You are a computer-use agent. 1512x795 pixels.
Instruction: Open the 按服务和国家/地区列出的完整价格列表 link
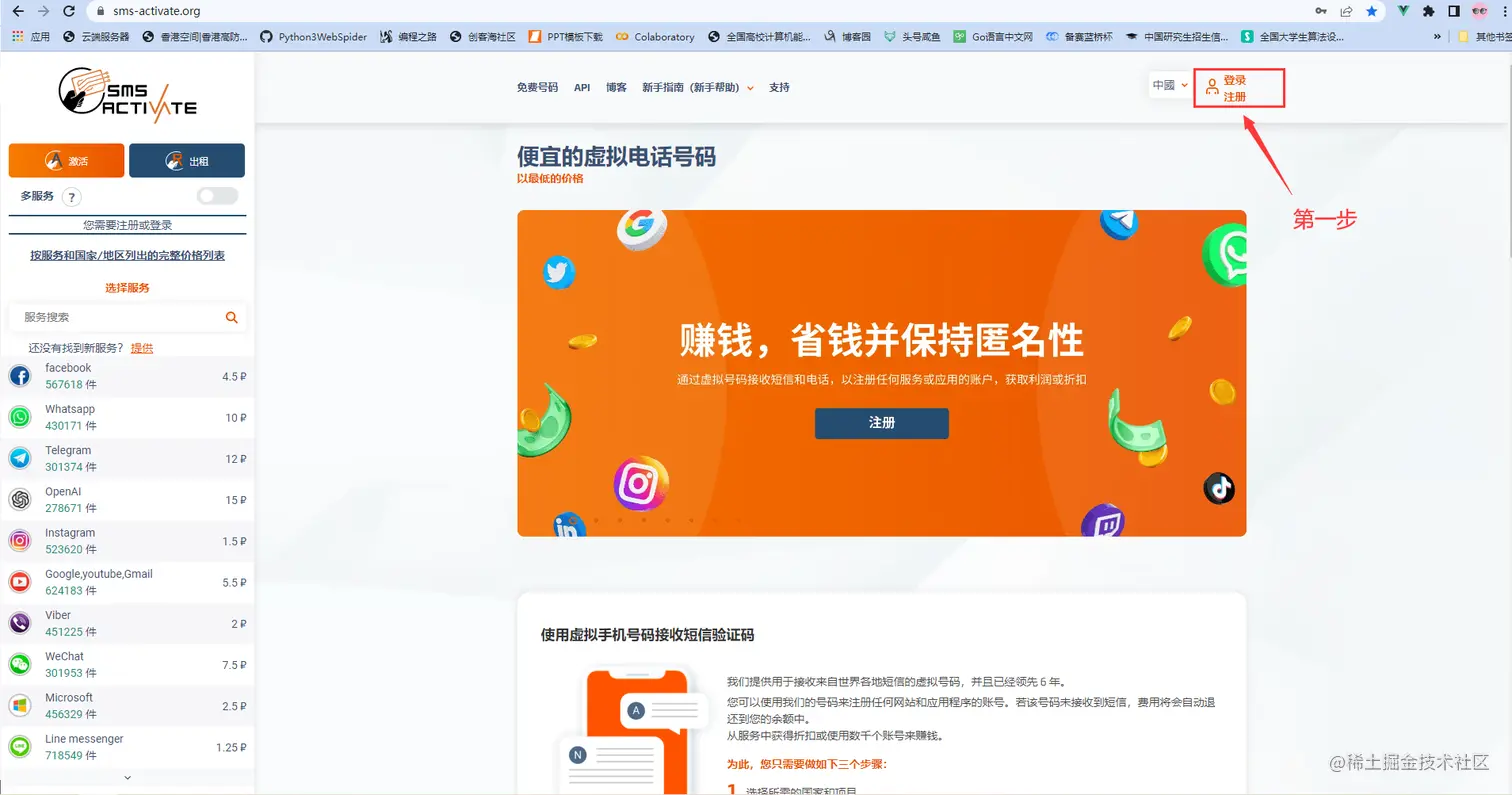point(127,255)
